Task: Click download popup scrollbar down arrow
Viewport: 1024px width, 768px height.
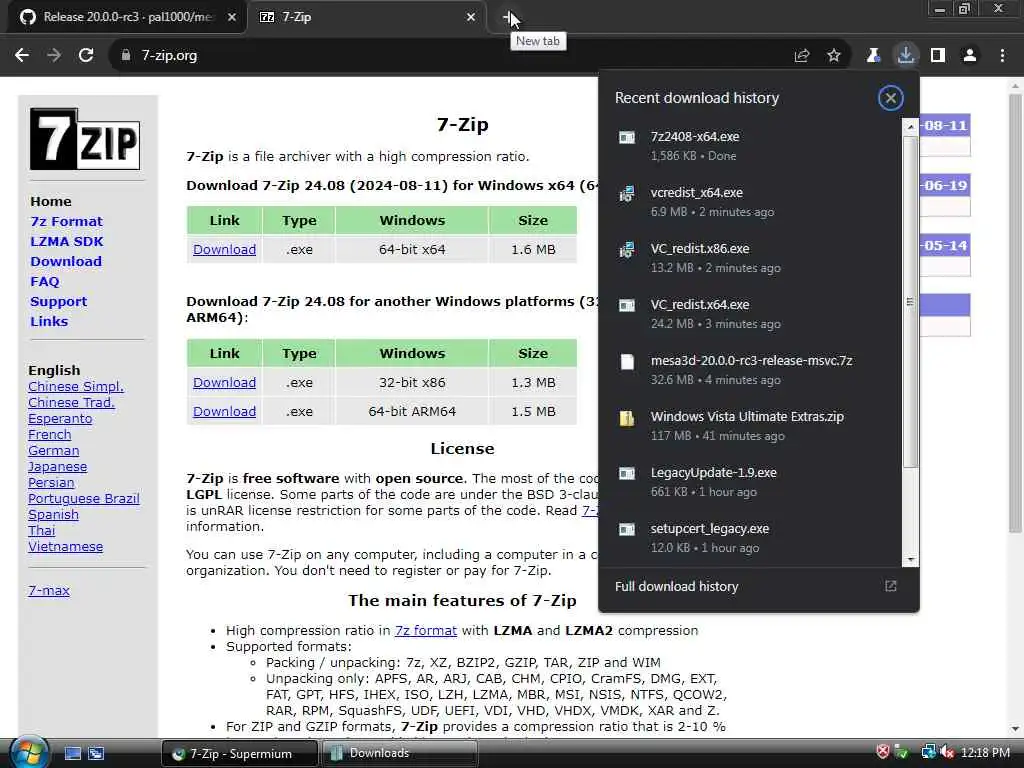Action: click(910, 560)
